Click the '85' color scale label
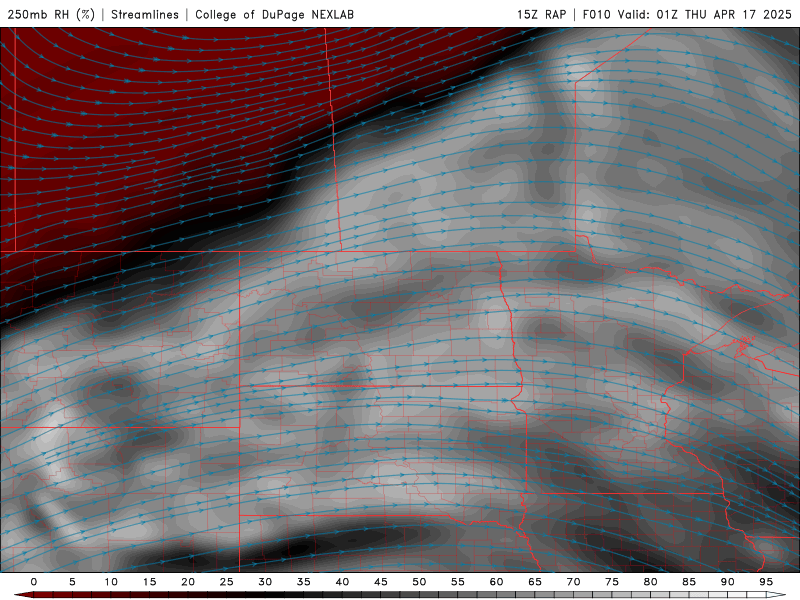The height and width of the screenshot is (600, 800). pyautogui.click(x=689, y=582)
